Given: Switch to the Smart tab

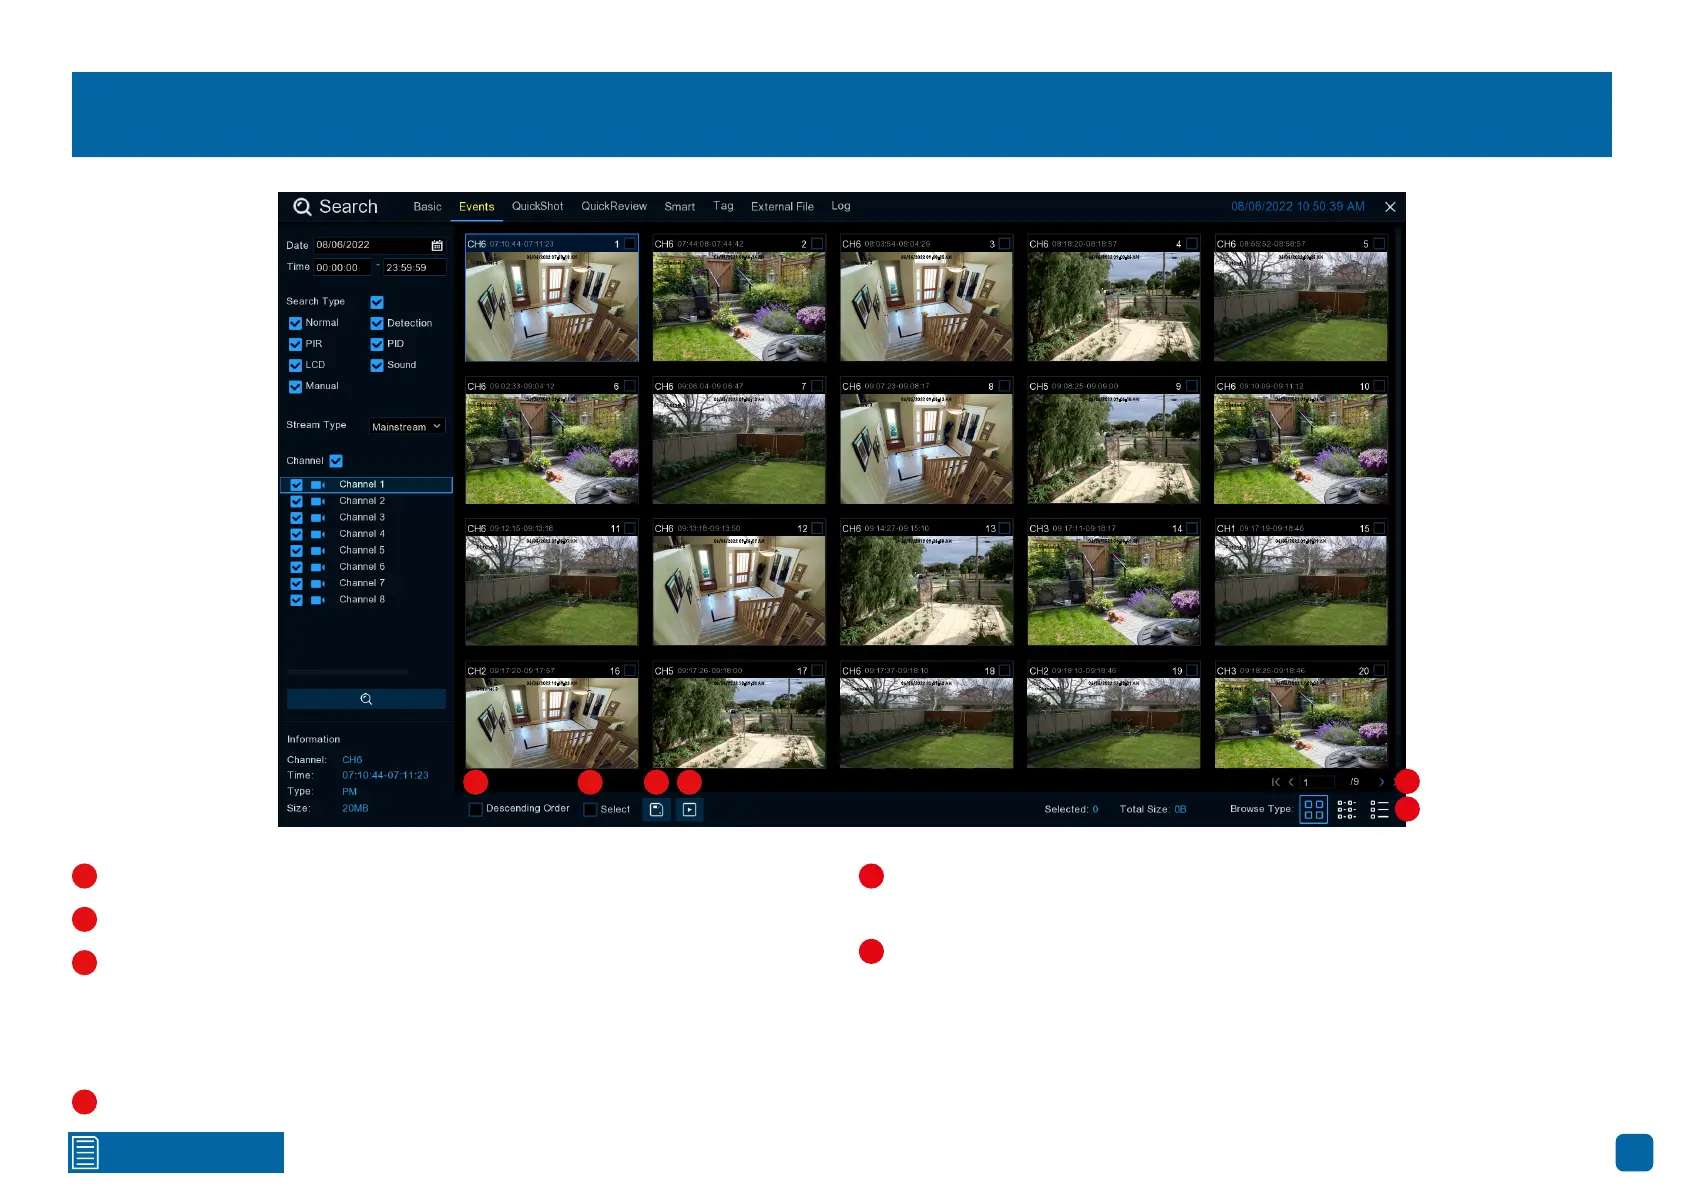Looking at the screenshot, I should pos(679,207).
